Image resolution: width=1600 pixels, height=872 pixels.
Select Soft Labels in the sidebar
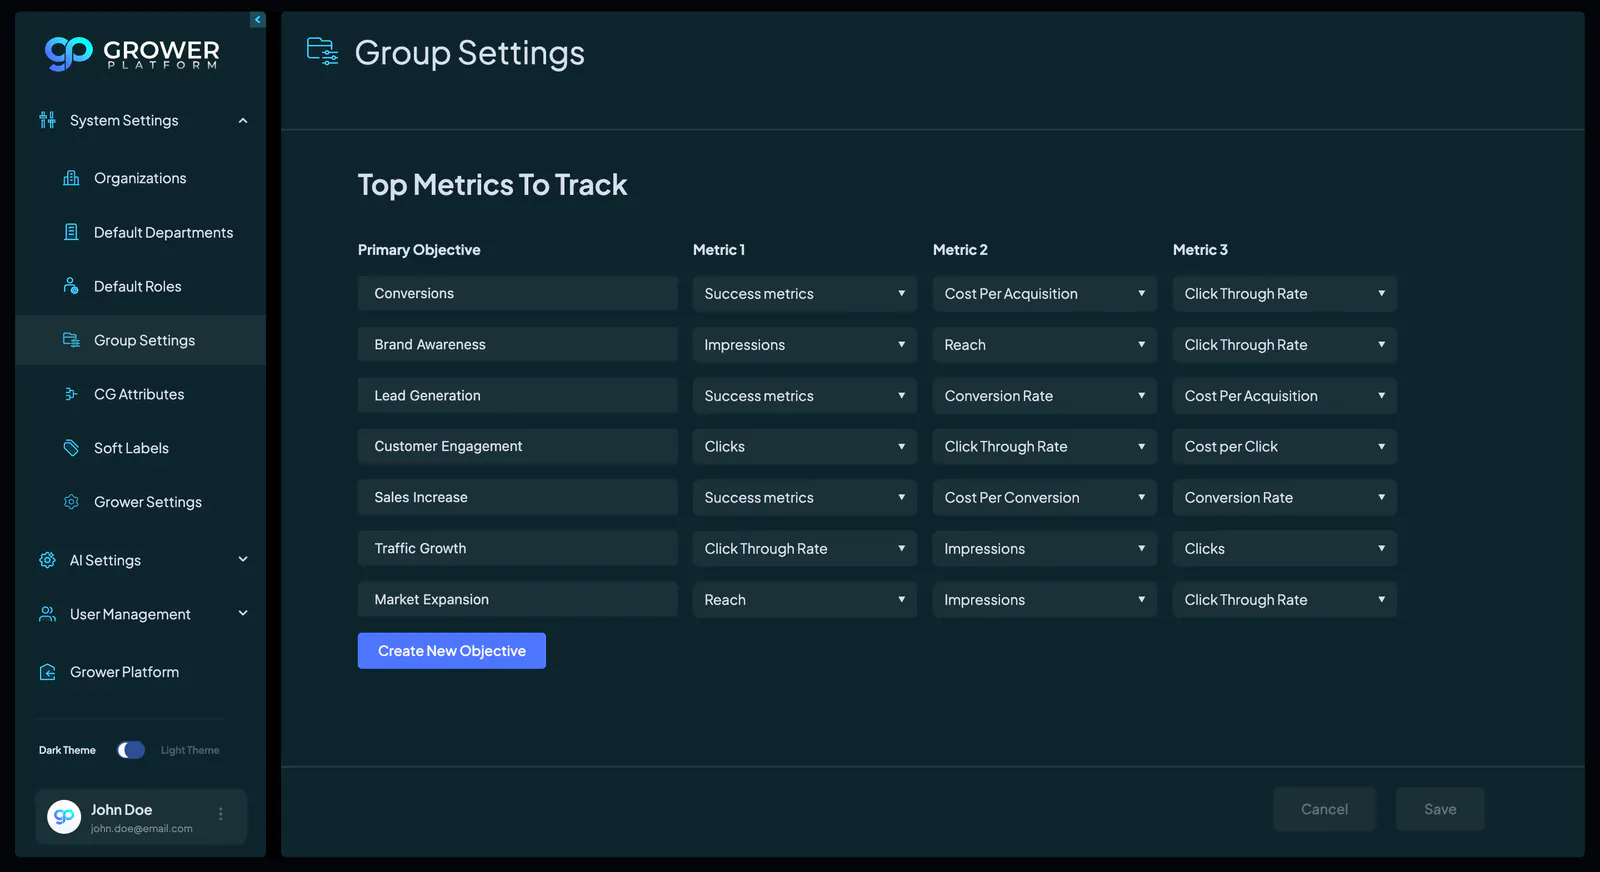140,448
